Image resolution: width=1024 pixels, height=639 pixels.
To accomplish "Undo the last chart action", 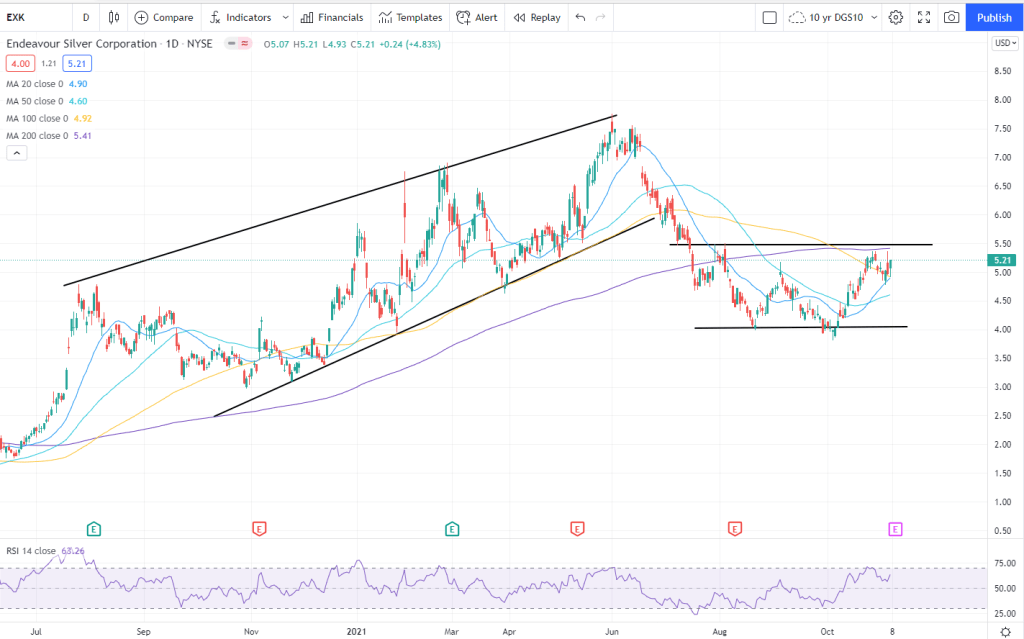I will pyautogui.click(x=581, y=17).
